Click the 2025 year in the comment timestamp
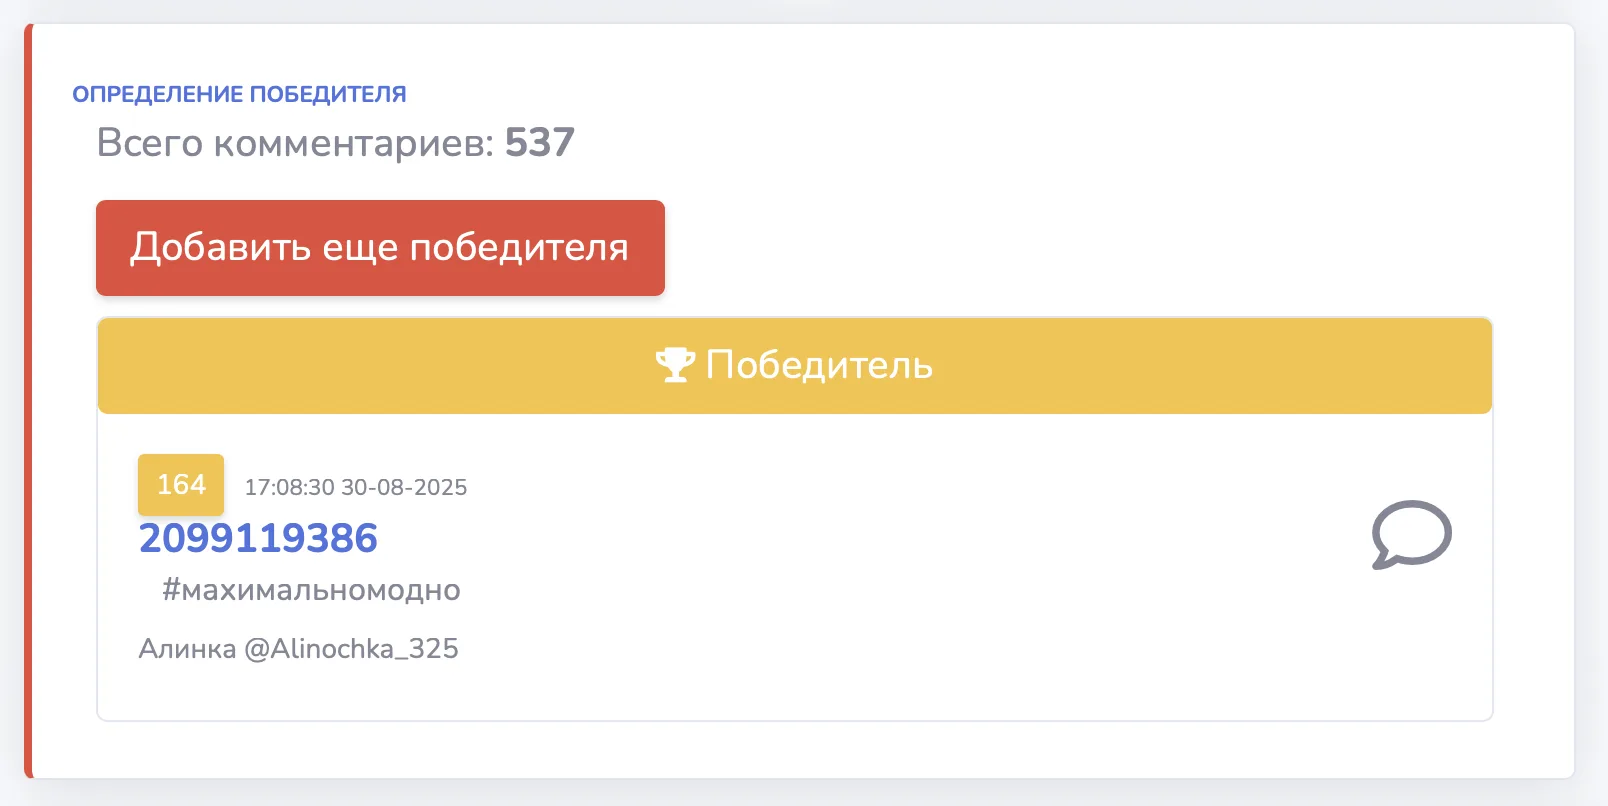Viewport: 1608px width, 806px height. pyautogui.click(x=440, y=487)
